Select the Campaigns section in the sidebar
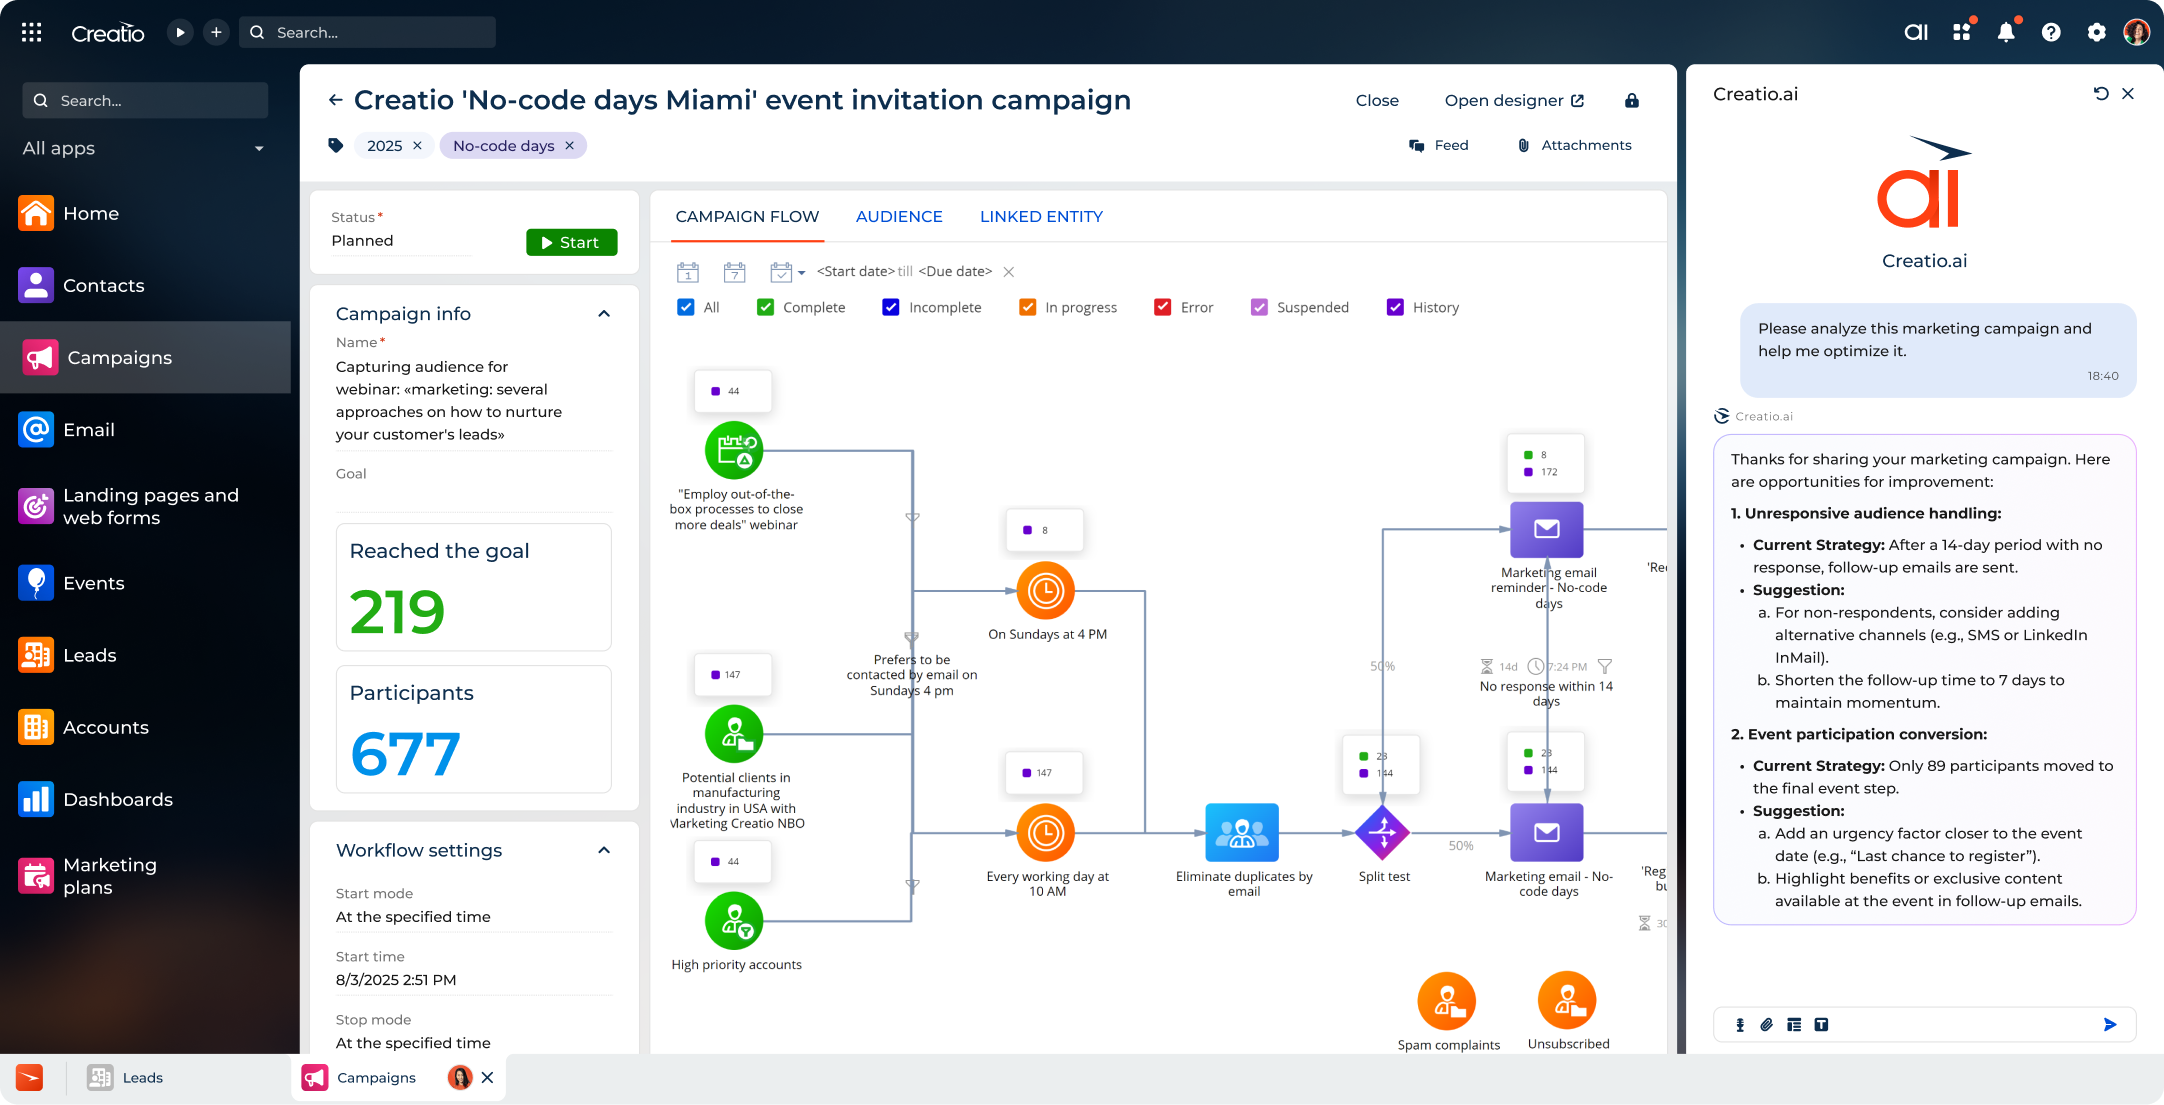2164x1105 pixels. coord(118,357)
